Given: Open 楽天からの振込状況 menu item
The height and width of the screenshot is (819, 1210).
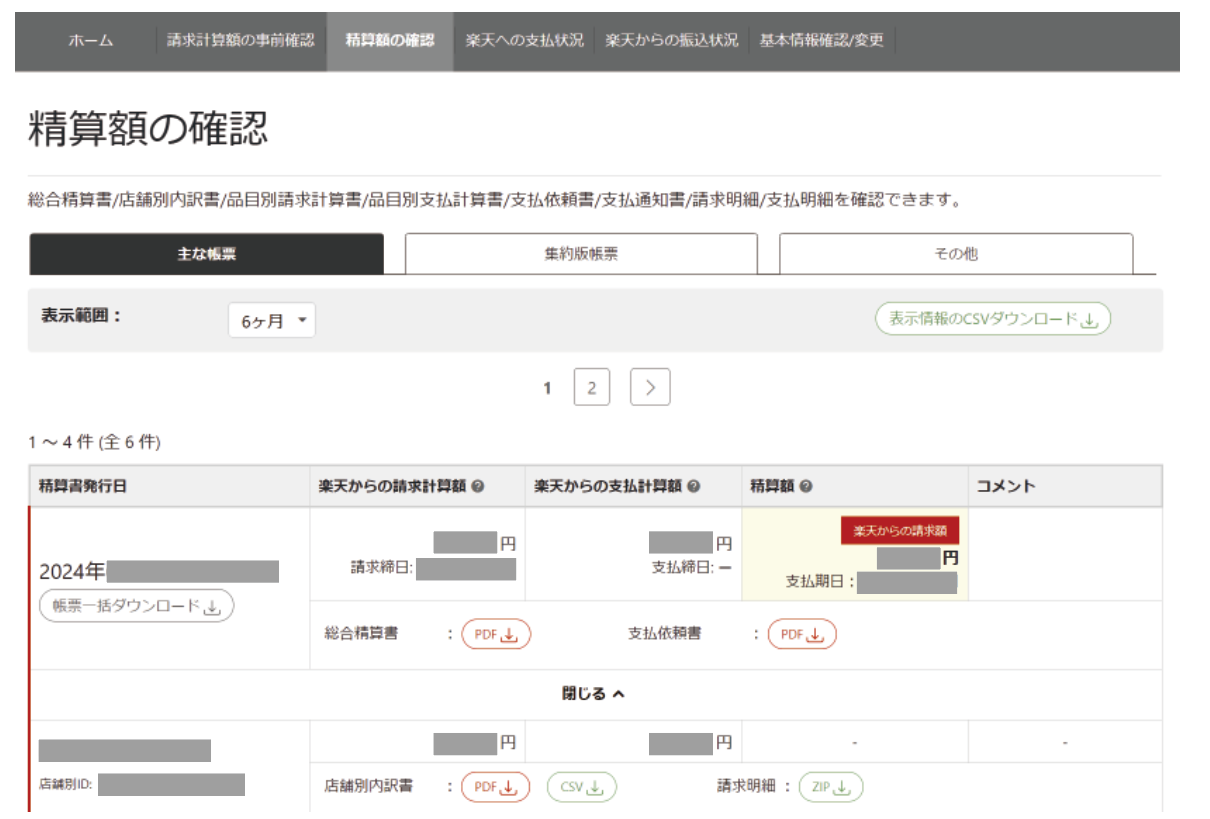Looking at the screenshot, I should [671, 41].
